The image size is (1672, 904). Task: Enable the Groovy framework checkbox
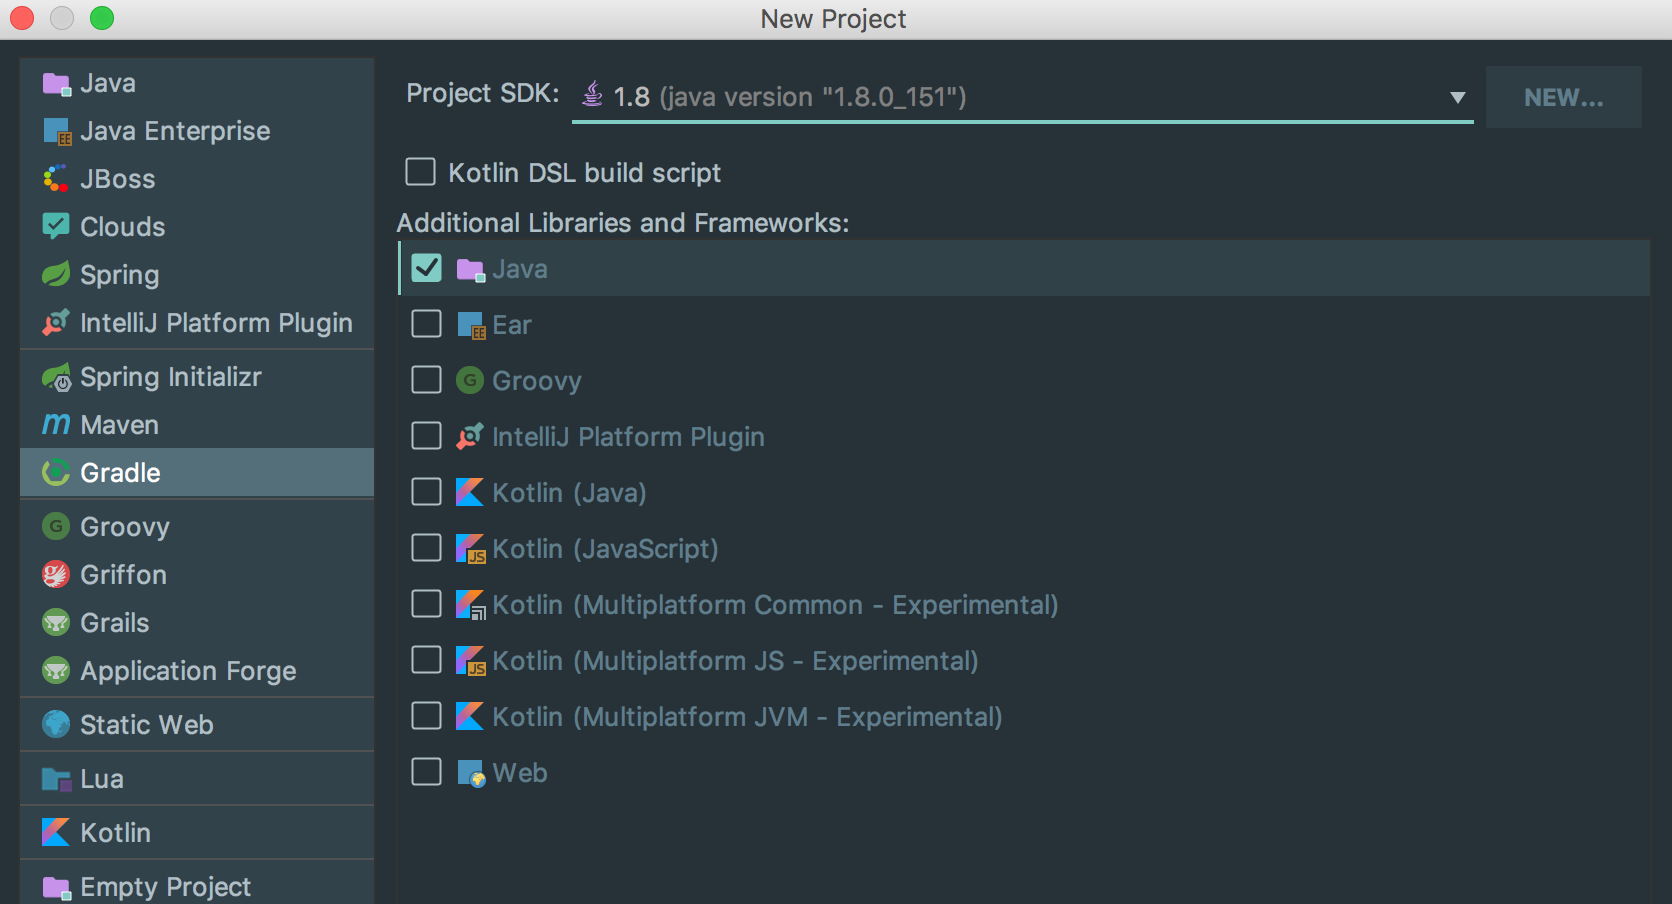pos(426,380)
